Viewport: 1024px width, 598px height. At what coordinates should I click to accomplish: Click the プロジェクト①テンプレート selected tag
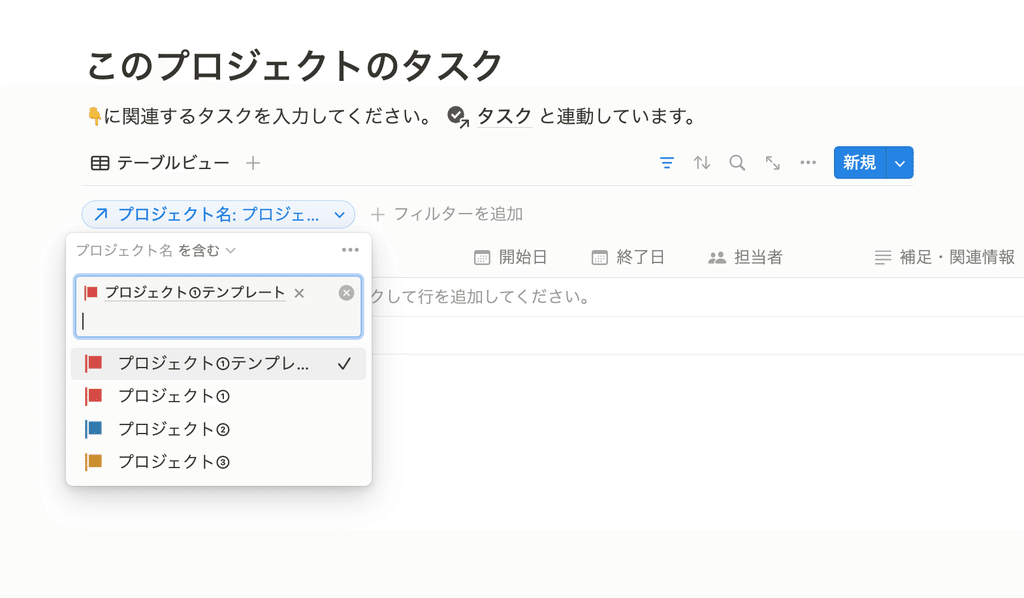click(195, 293)
